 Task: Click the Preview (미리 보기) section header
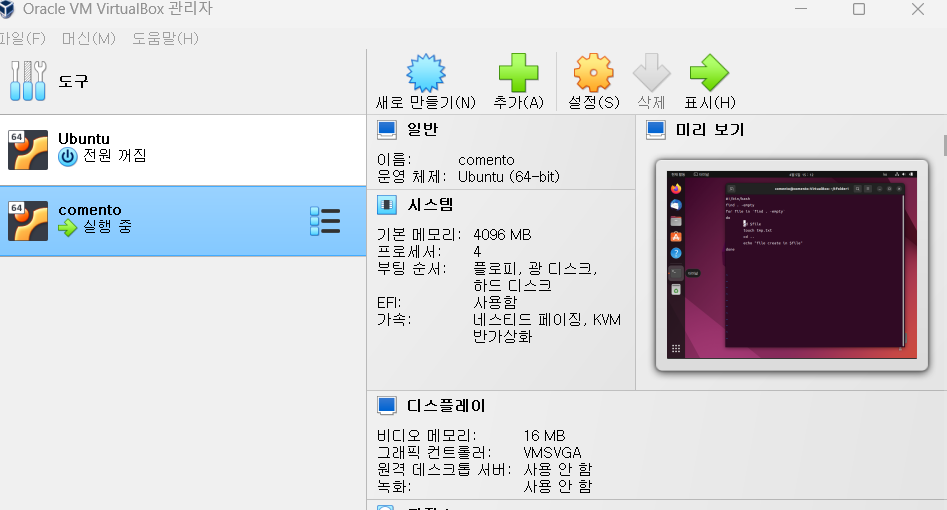coord(710,129)
